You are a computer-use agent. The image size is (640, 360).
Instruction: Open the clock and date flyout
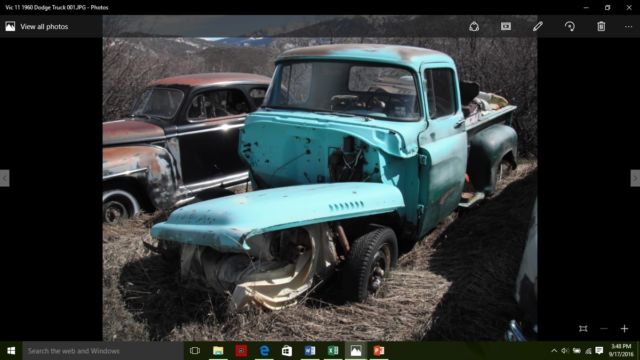point(621,351)
